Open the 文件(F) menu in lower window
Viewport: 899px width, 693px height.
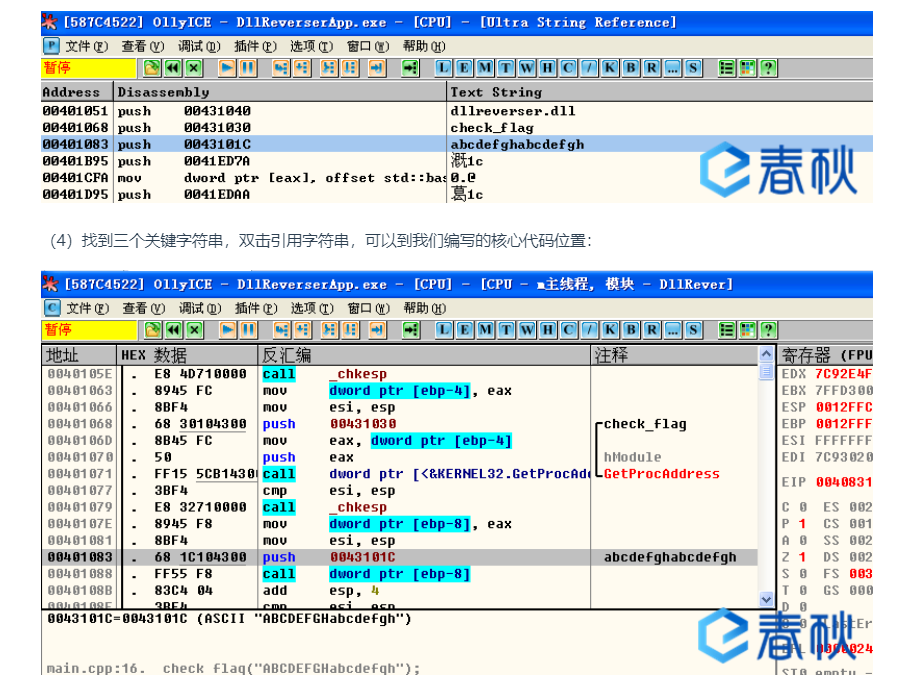point(85,308)
